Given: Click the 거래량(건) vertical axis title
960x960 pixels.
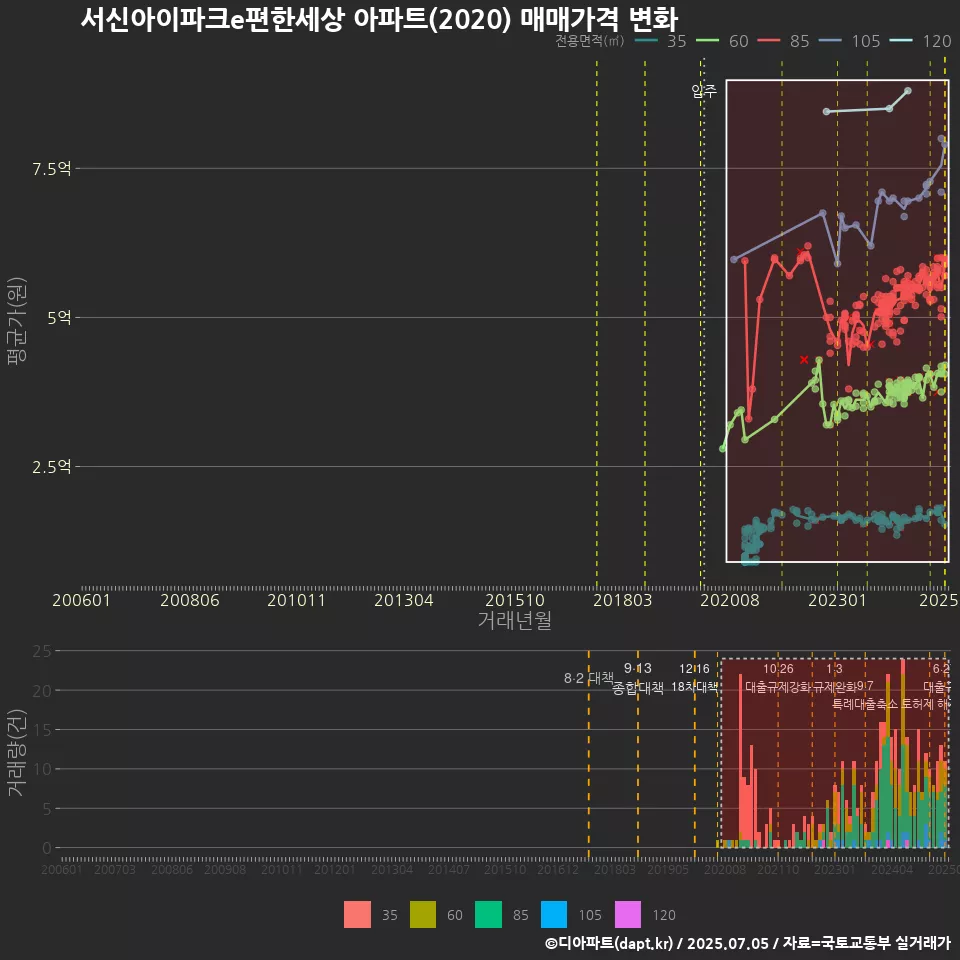Looking at the screenshot, I should coord(17,752).
